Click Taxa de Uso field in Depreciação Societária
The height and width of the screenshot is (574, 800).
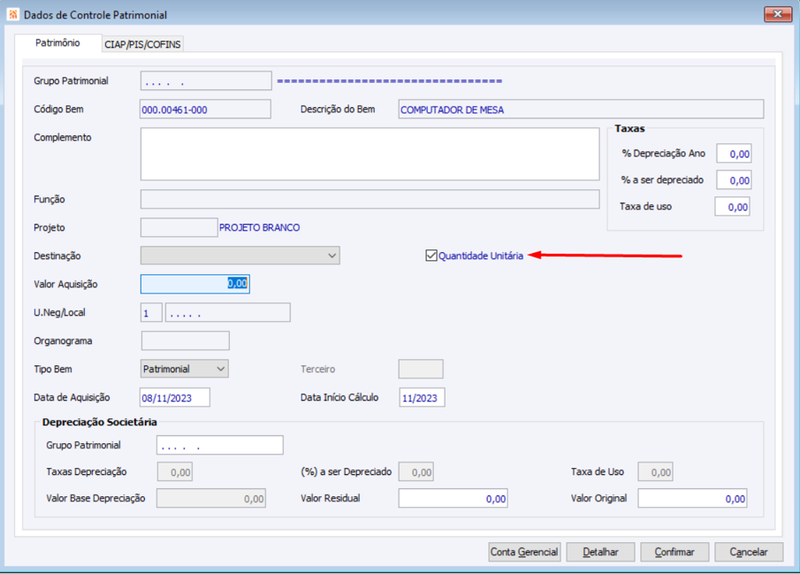tap(655, 472)
